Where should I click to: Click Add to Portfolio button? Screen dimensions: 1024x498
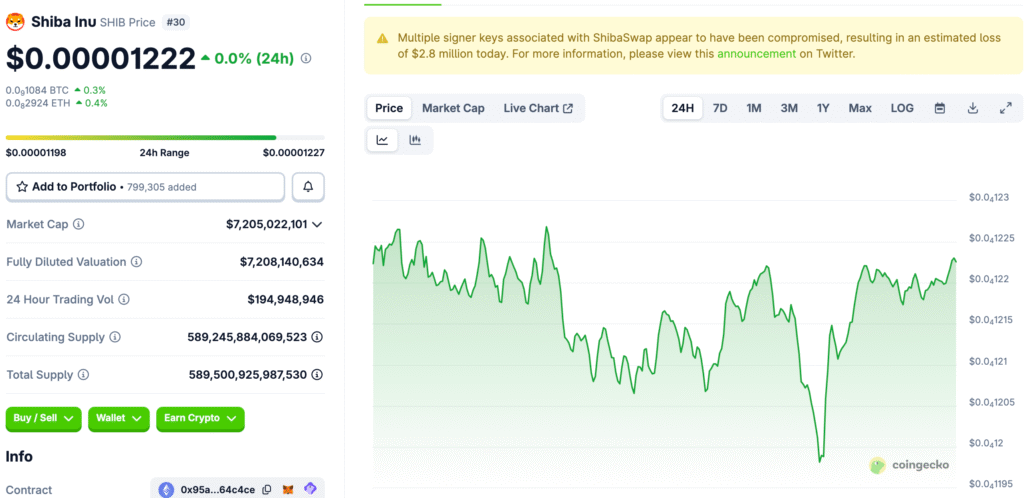pyautogui.click(x=146, y=187)
